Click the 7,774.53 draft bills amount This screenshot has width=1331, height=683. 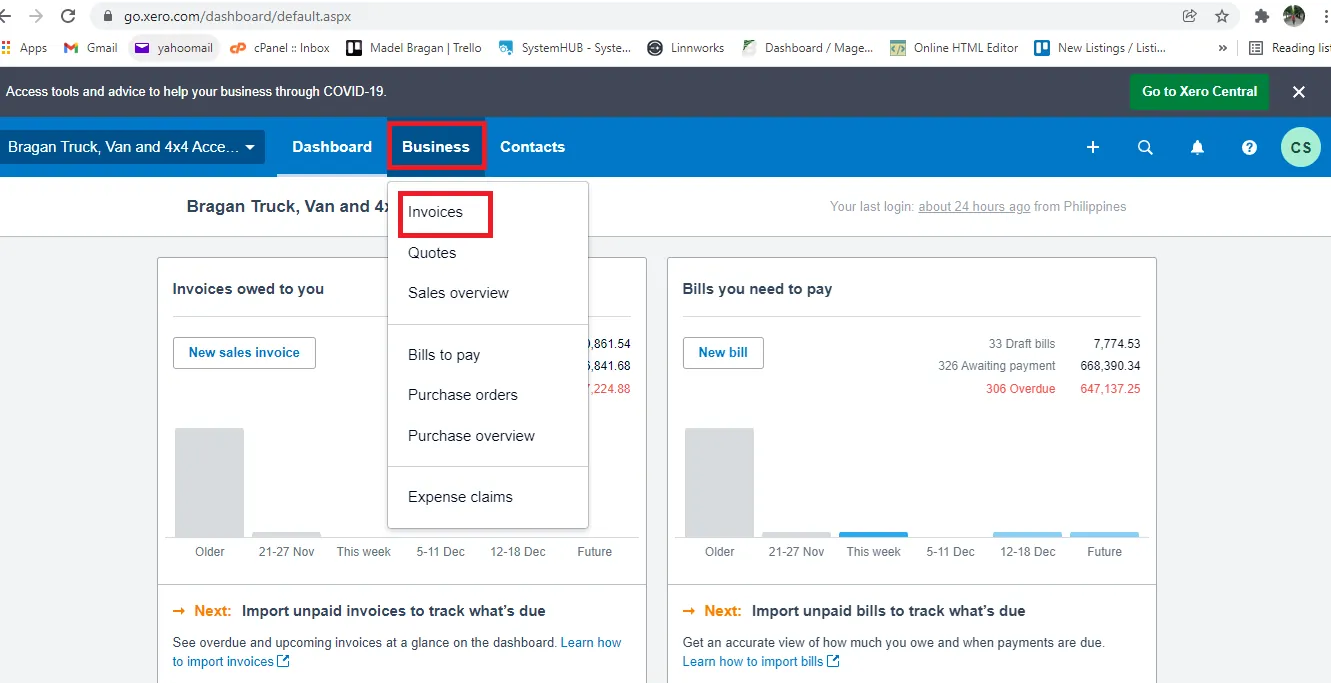click(x=1117, y=344)
